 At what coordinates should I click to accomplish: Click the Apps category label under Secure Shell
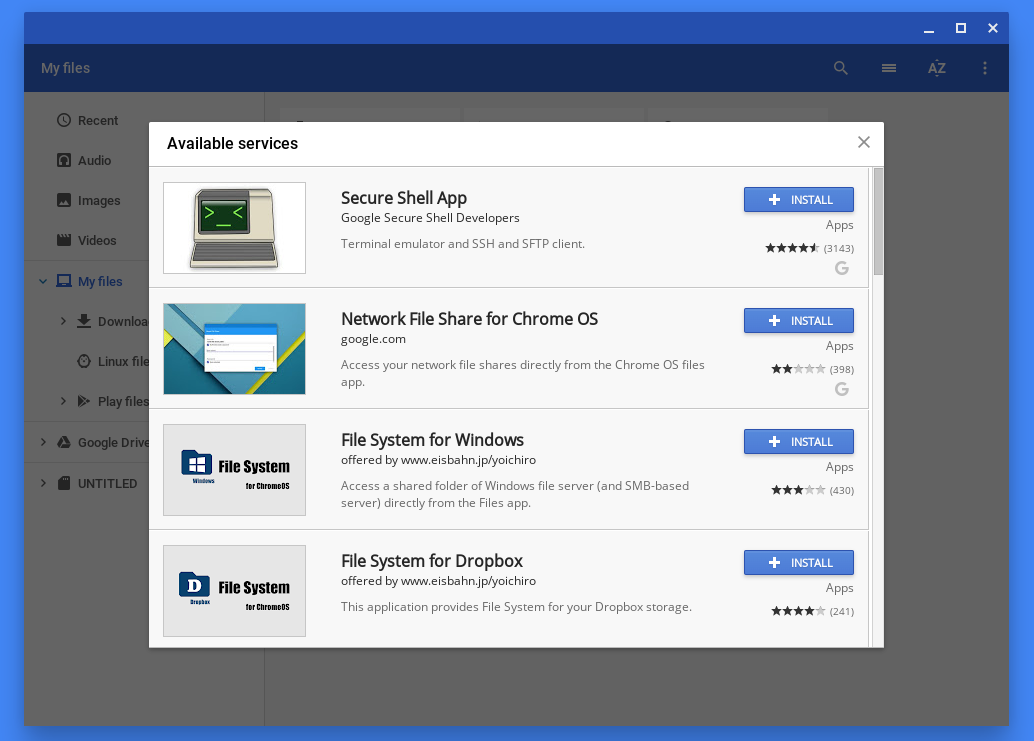pos(839,225)
